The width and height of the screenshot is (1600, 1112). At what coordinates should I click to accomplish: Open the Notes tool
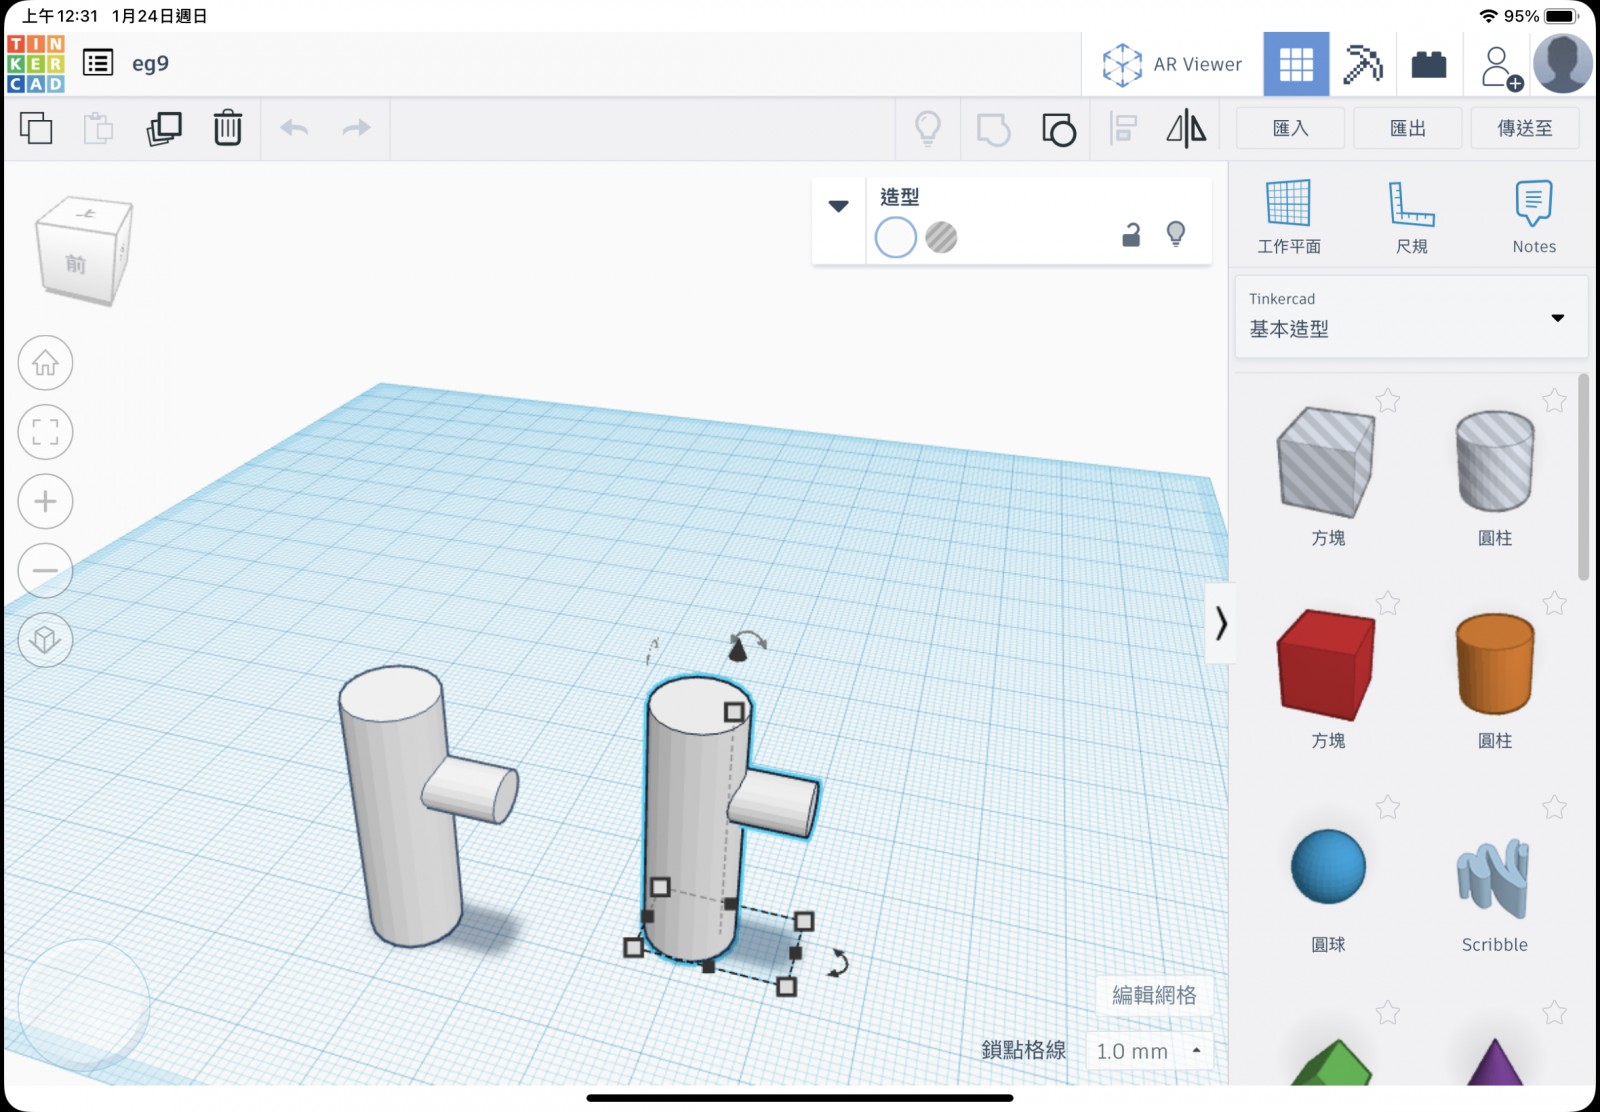1534,217
